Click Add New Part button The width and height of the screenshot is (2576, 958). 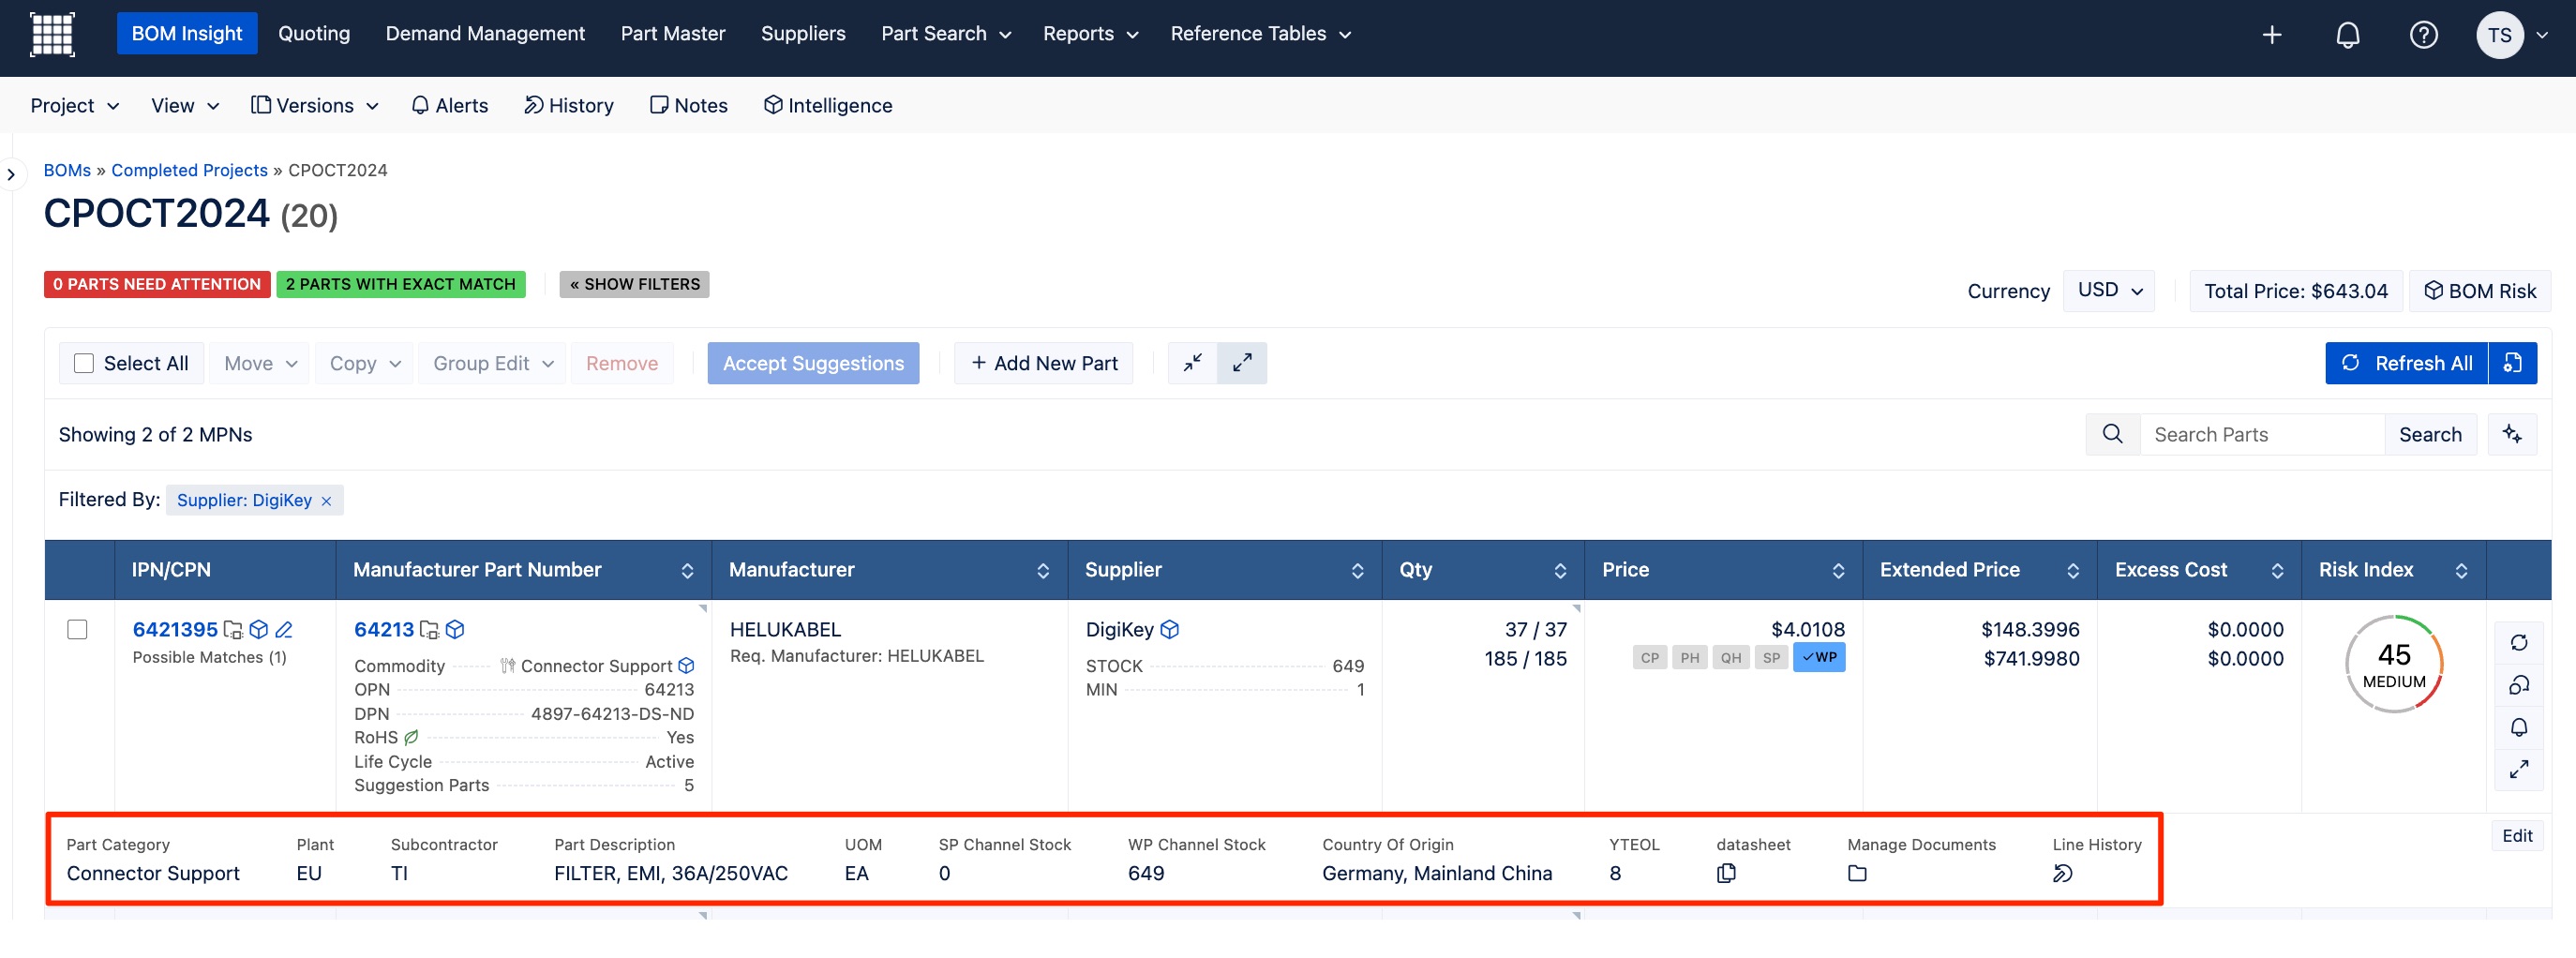pos(1043,363)
